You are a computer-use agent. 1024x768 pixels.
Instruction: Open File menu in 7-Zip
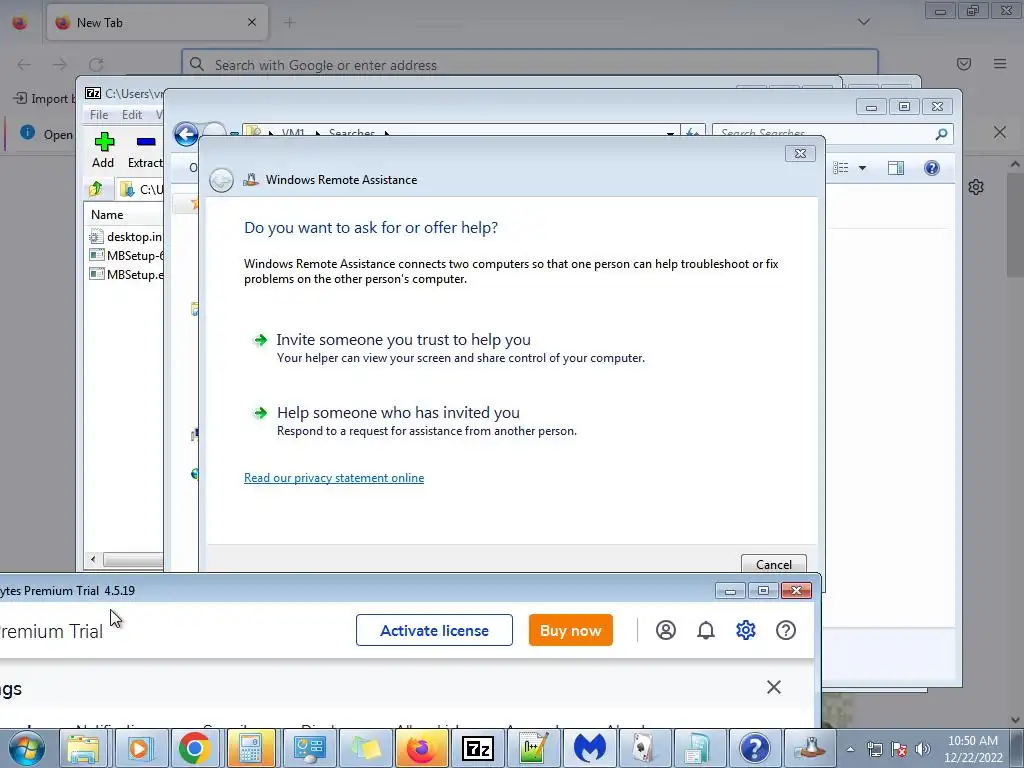99,115
